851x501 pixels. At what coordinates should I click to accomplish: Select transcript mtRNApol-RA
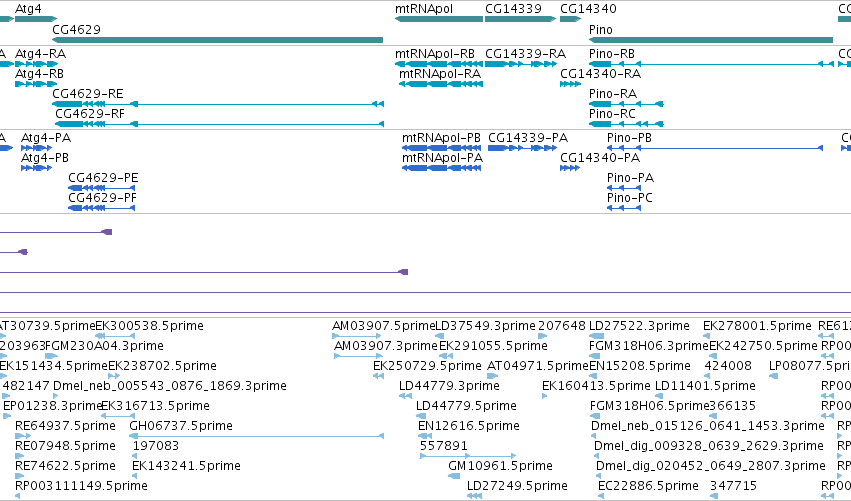440,74
